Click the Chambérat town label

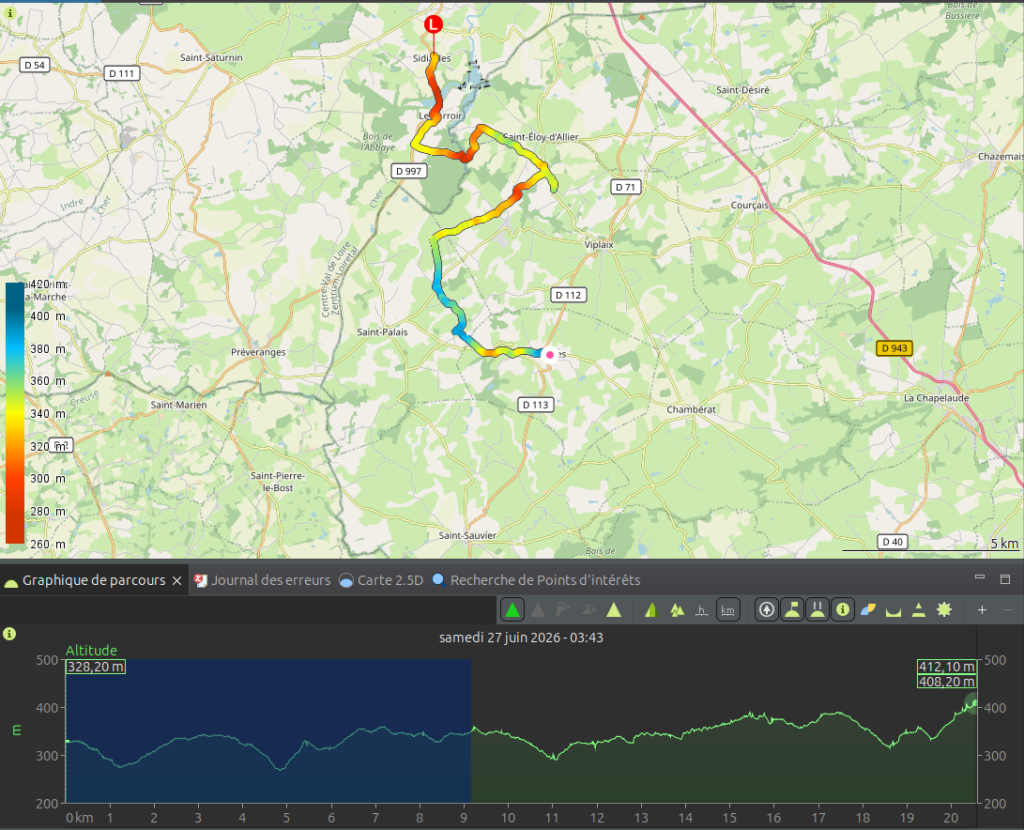point(691,409)
